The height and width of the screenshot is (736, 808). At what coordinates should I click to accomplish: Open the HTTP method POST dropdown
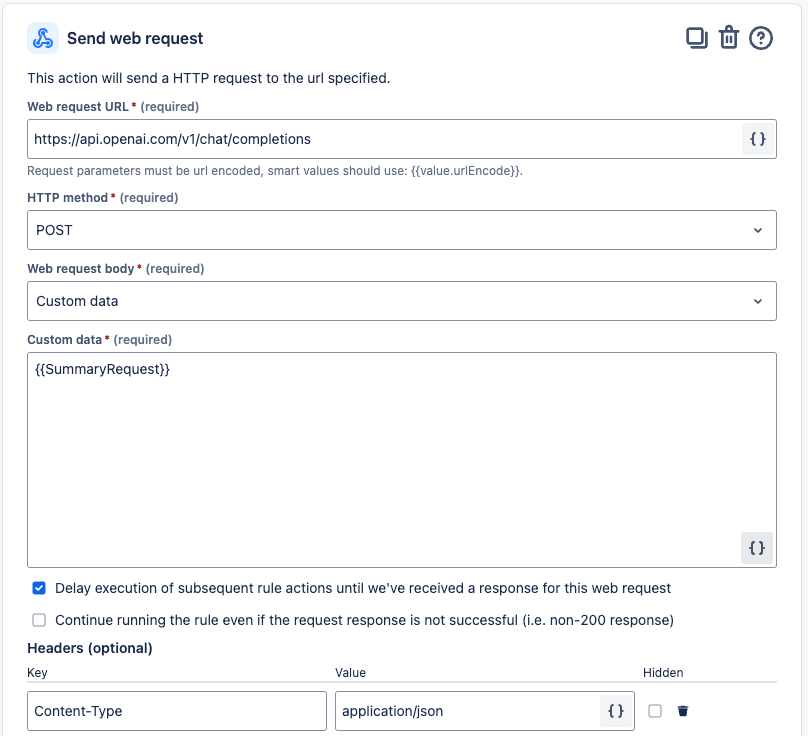coord(401,230)
